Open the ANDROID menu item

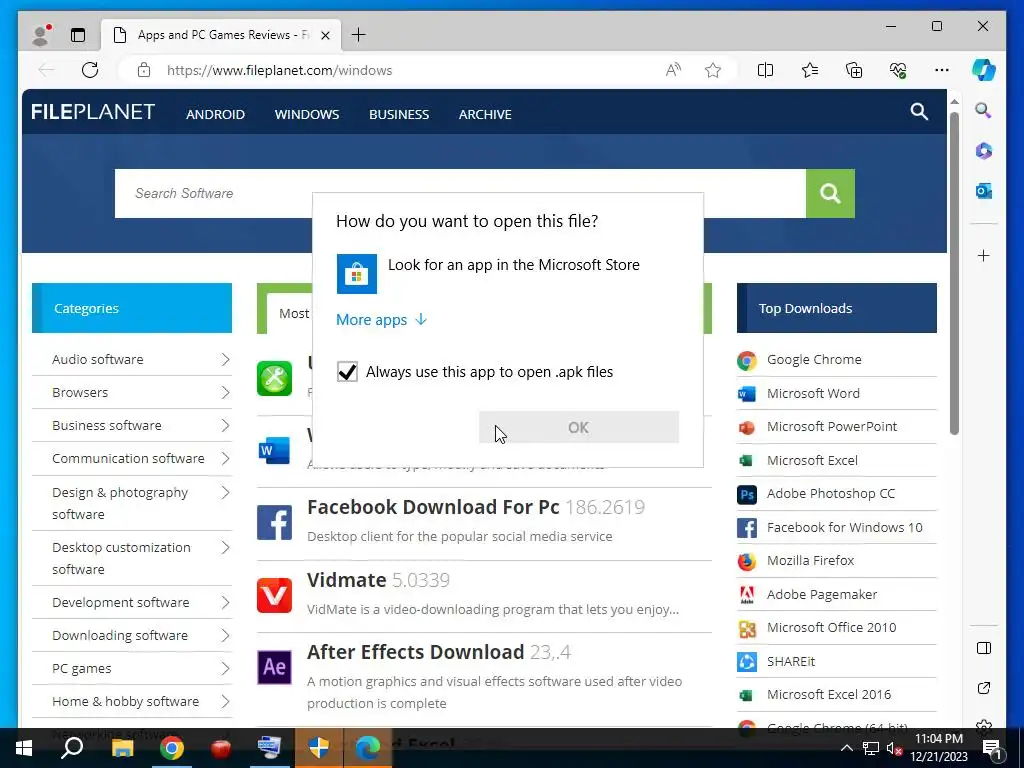[x=216, y=114]
